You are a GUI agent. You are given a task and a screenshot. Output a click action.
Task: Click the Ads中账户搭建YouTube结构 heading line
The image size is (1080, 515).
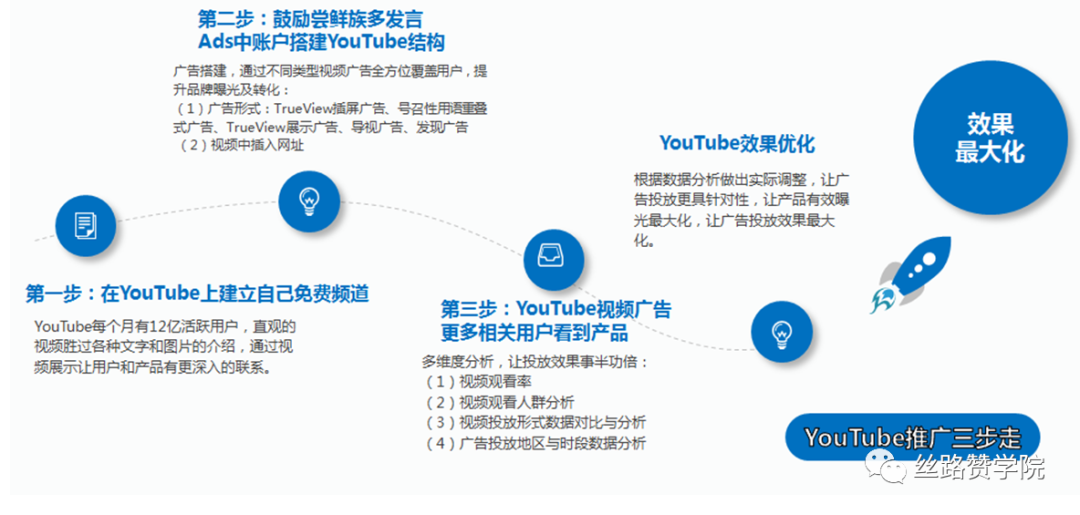point(320,43)
